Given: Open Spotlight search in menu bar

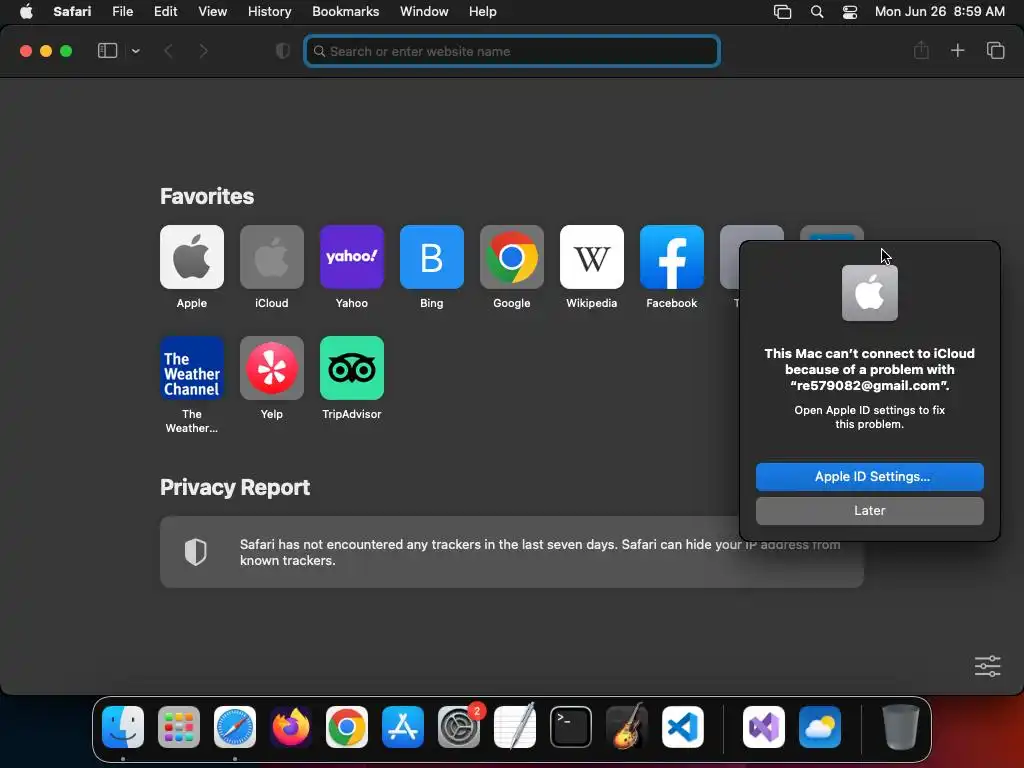Looking at the screenshot, I should 816,12.
